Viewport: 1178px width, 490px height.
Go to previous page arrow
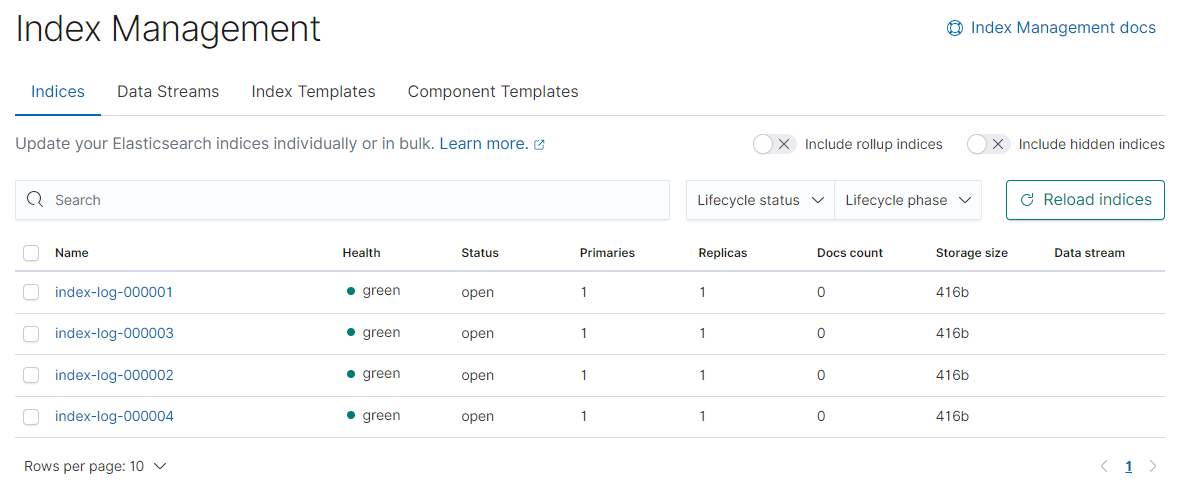tap(1104, 467)
